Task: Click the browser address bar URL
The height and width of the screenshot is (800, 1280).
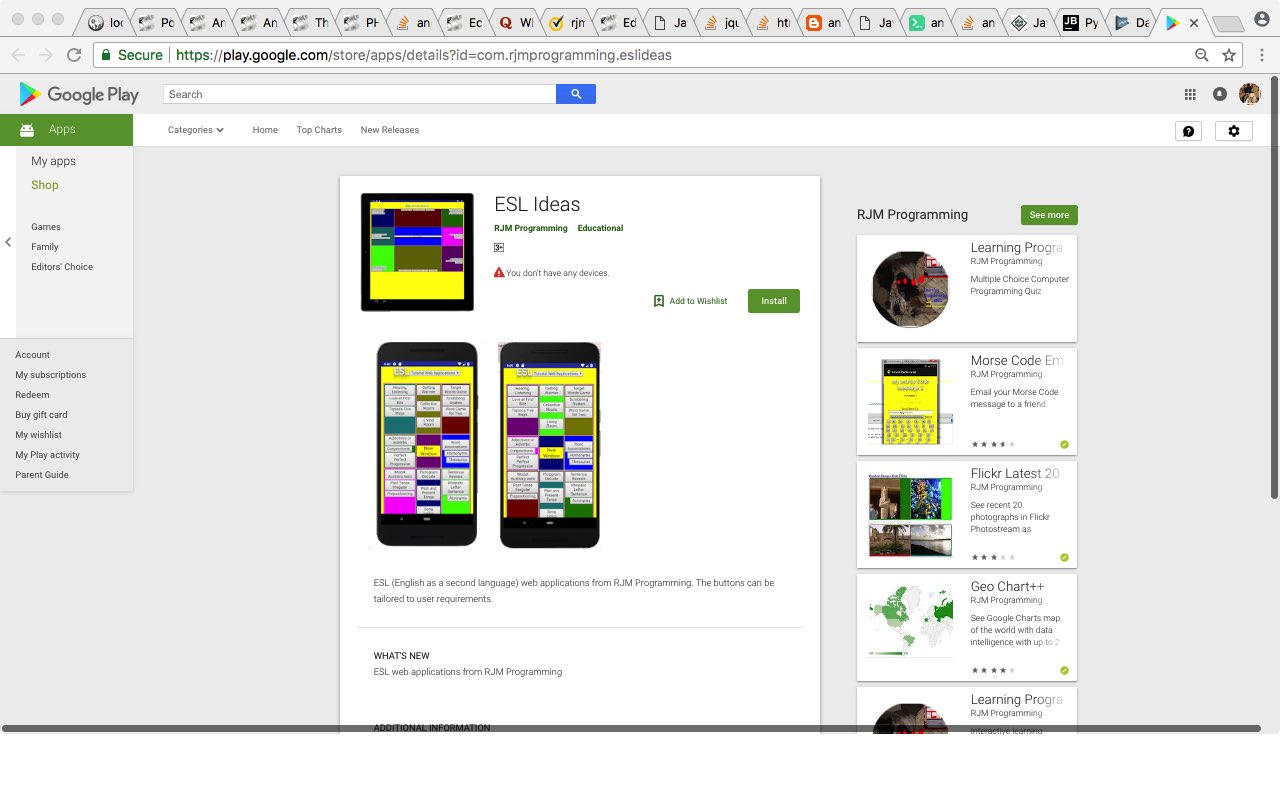Action: [x=424, y=55]
